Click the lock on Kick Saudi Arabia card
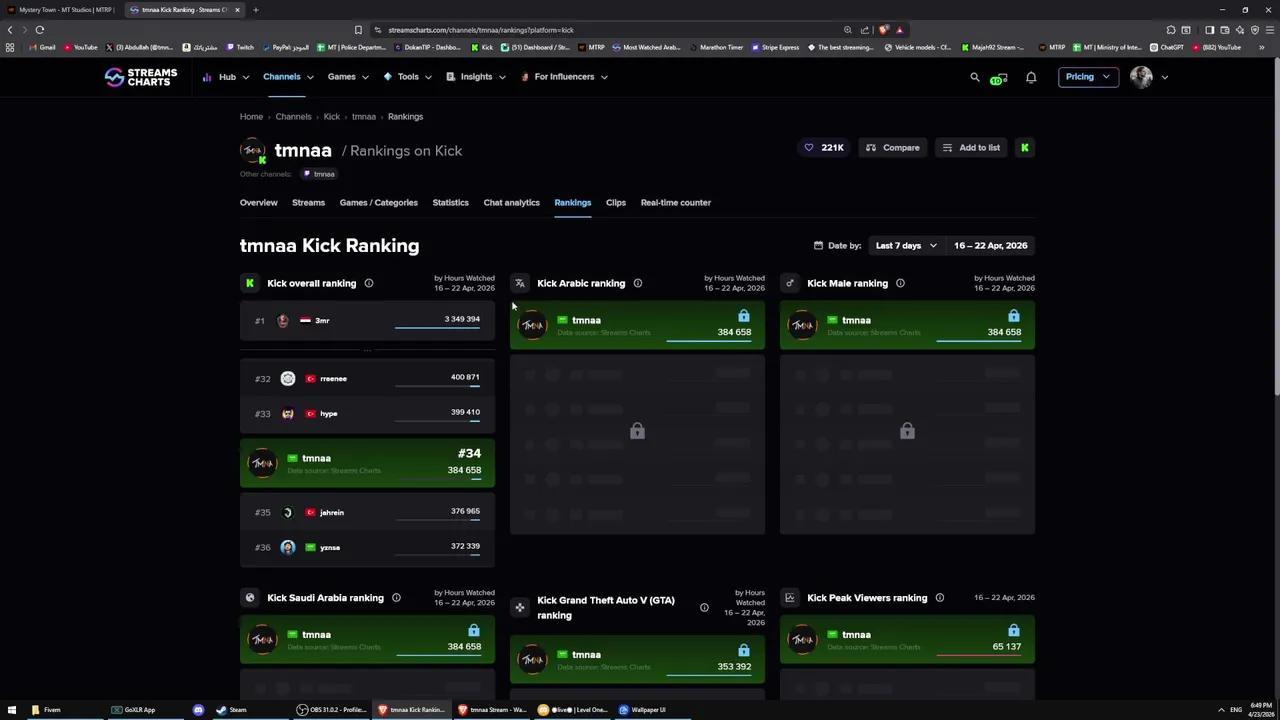The image size is (1280, 720). (473, 630)
